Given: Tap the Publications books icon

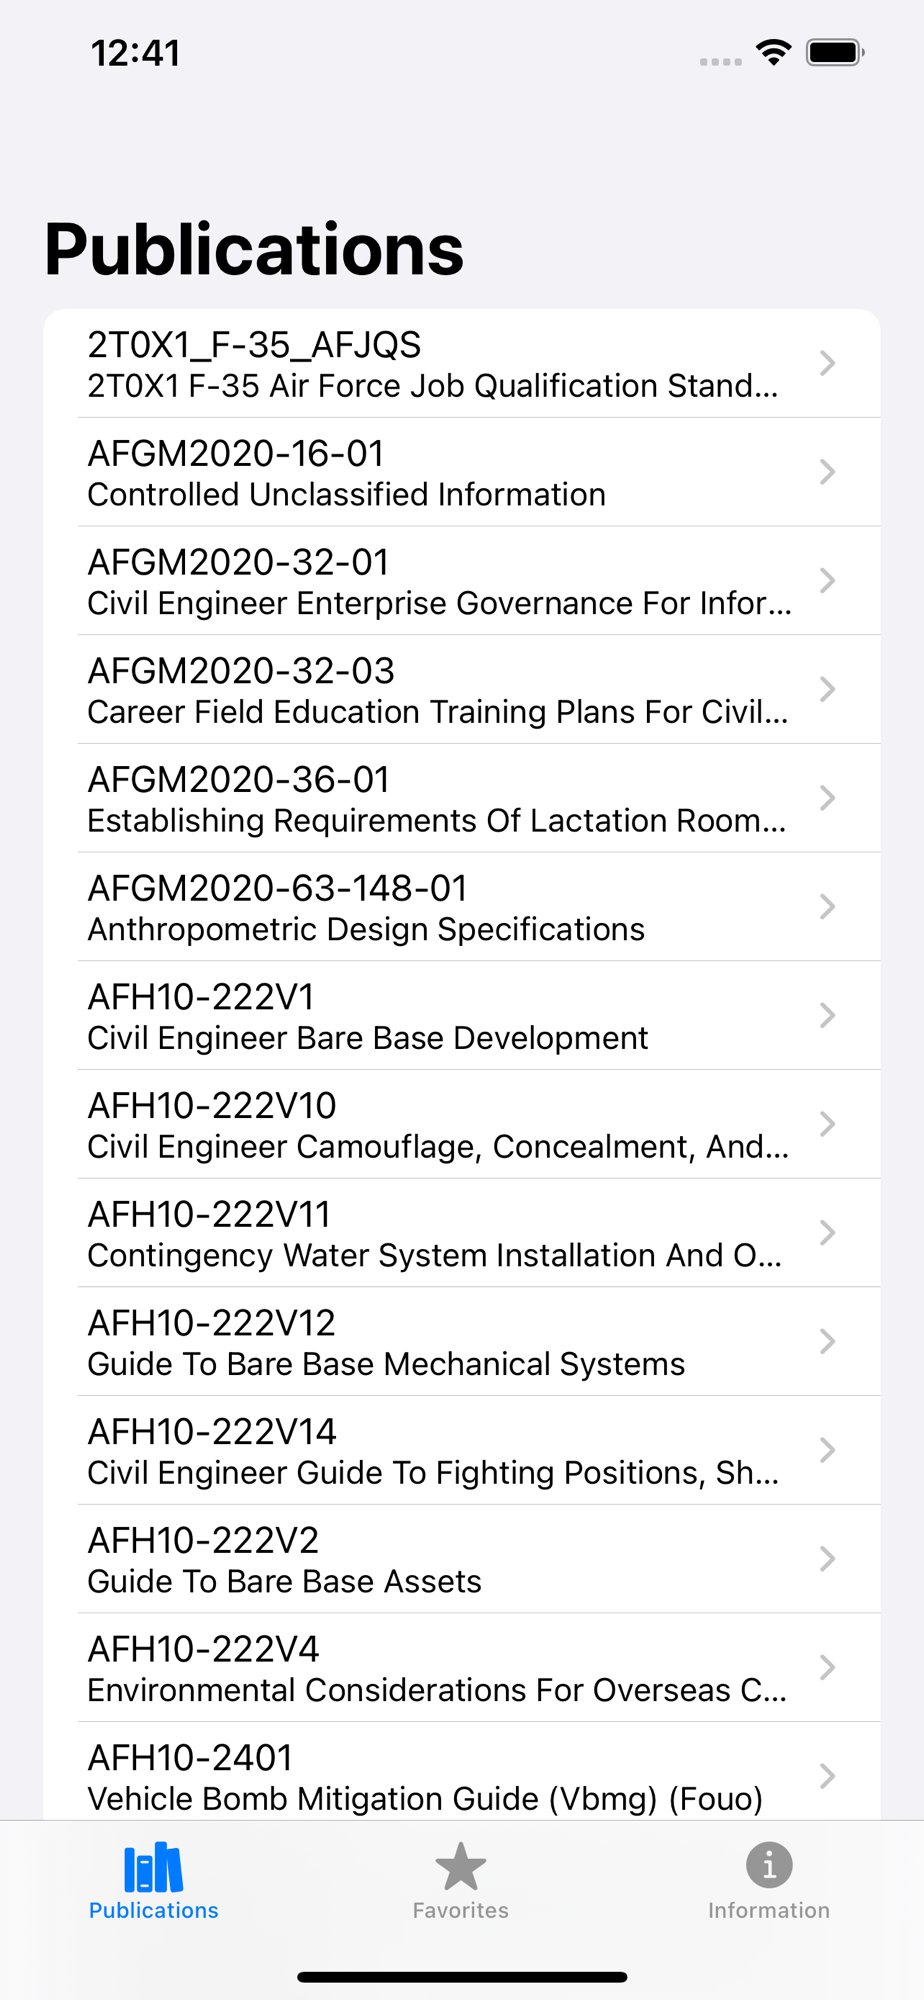Looking at the screenshot, I should coord(153,1867).
